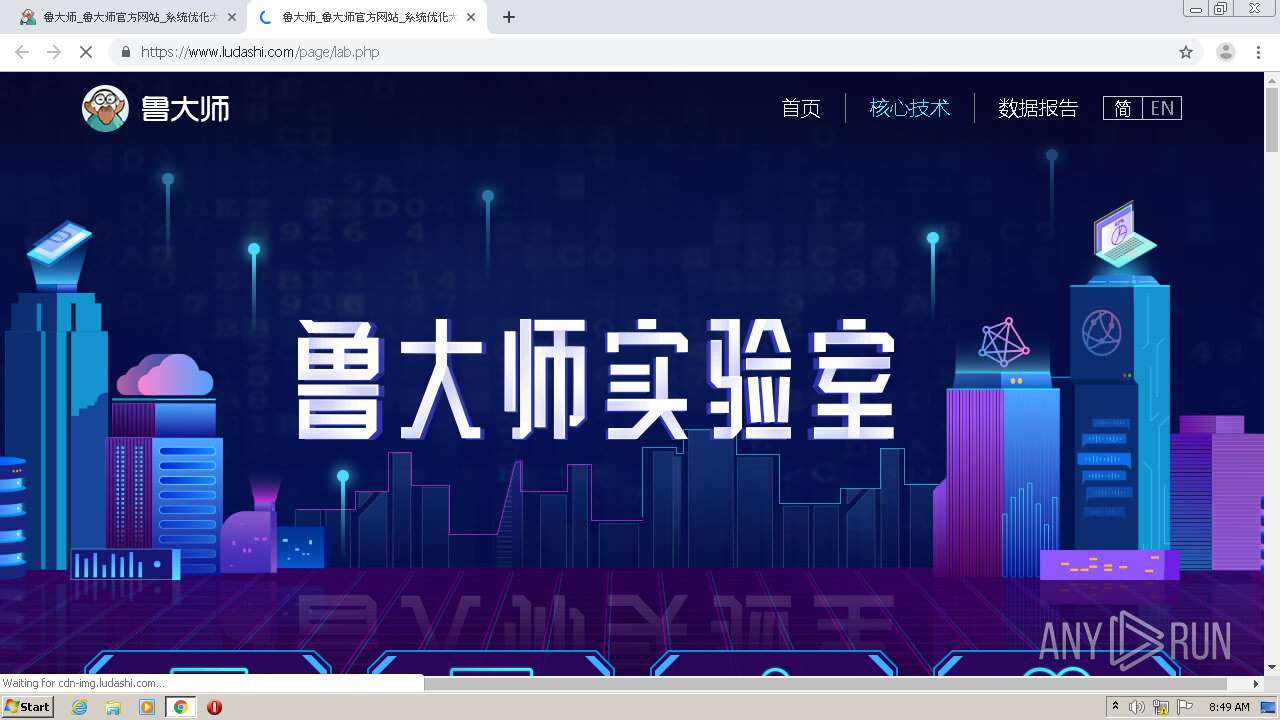The height and width of the screenshot is (720, 1280).
Task: Click the 8:49 AM clock
Action: [x=1229, y=707]
